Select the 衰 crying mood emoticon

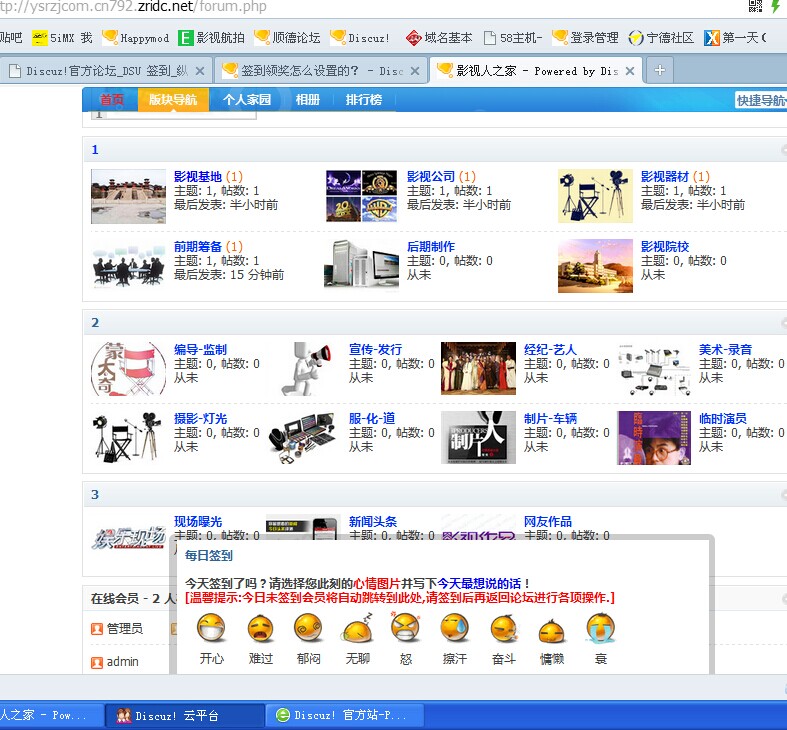600,628
